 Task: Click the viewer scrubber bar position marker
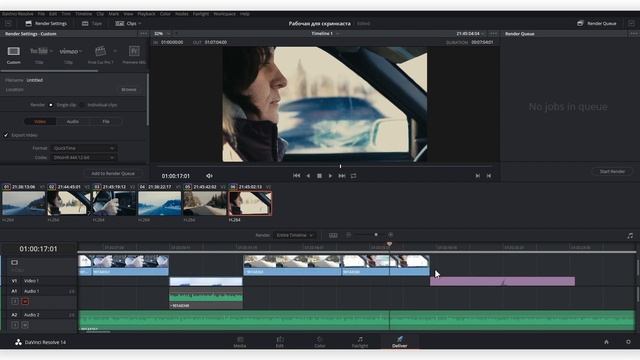[x=340, y=166]
